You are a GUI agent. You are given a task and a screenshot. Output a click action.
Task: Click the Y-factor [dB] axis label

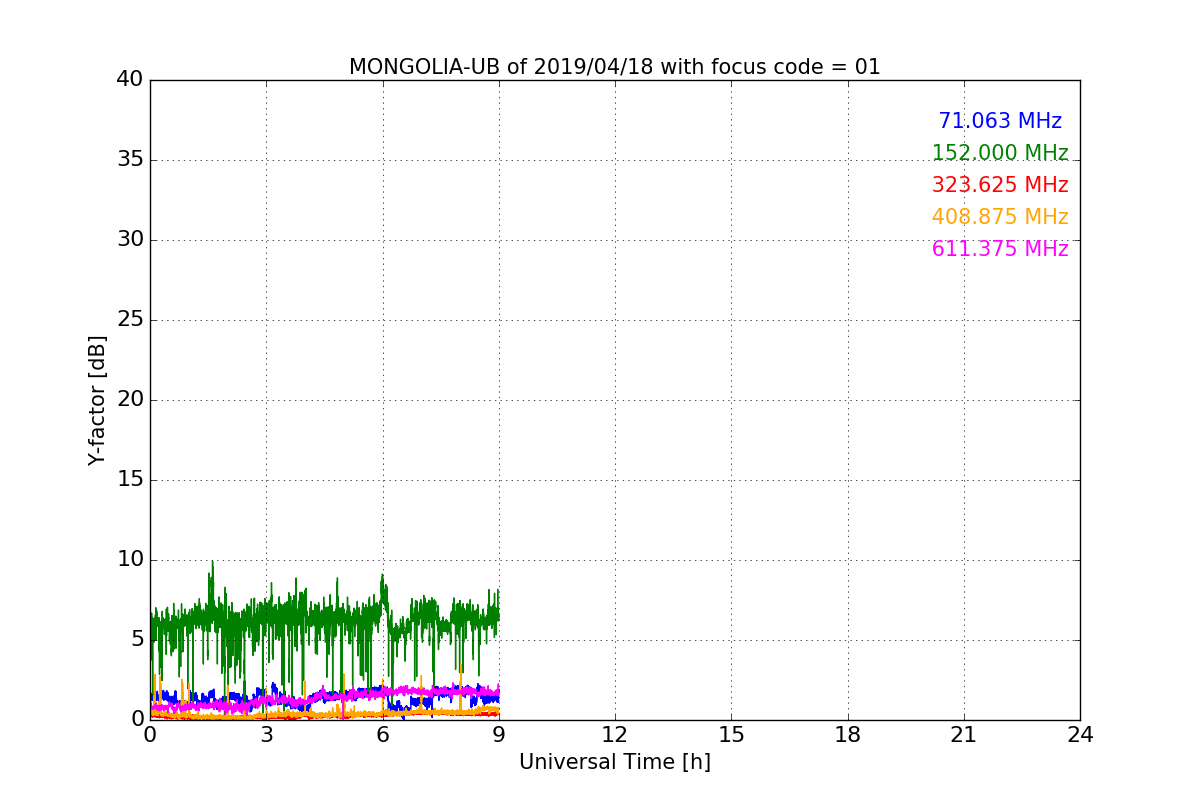(x=97, y=400)
